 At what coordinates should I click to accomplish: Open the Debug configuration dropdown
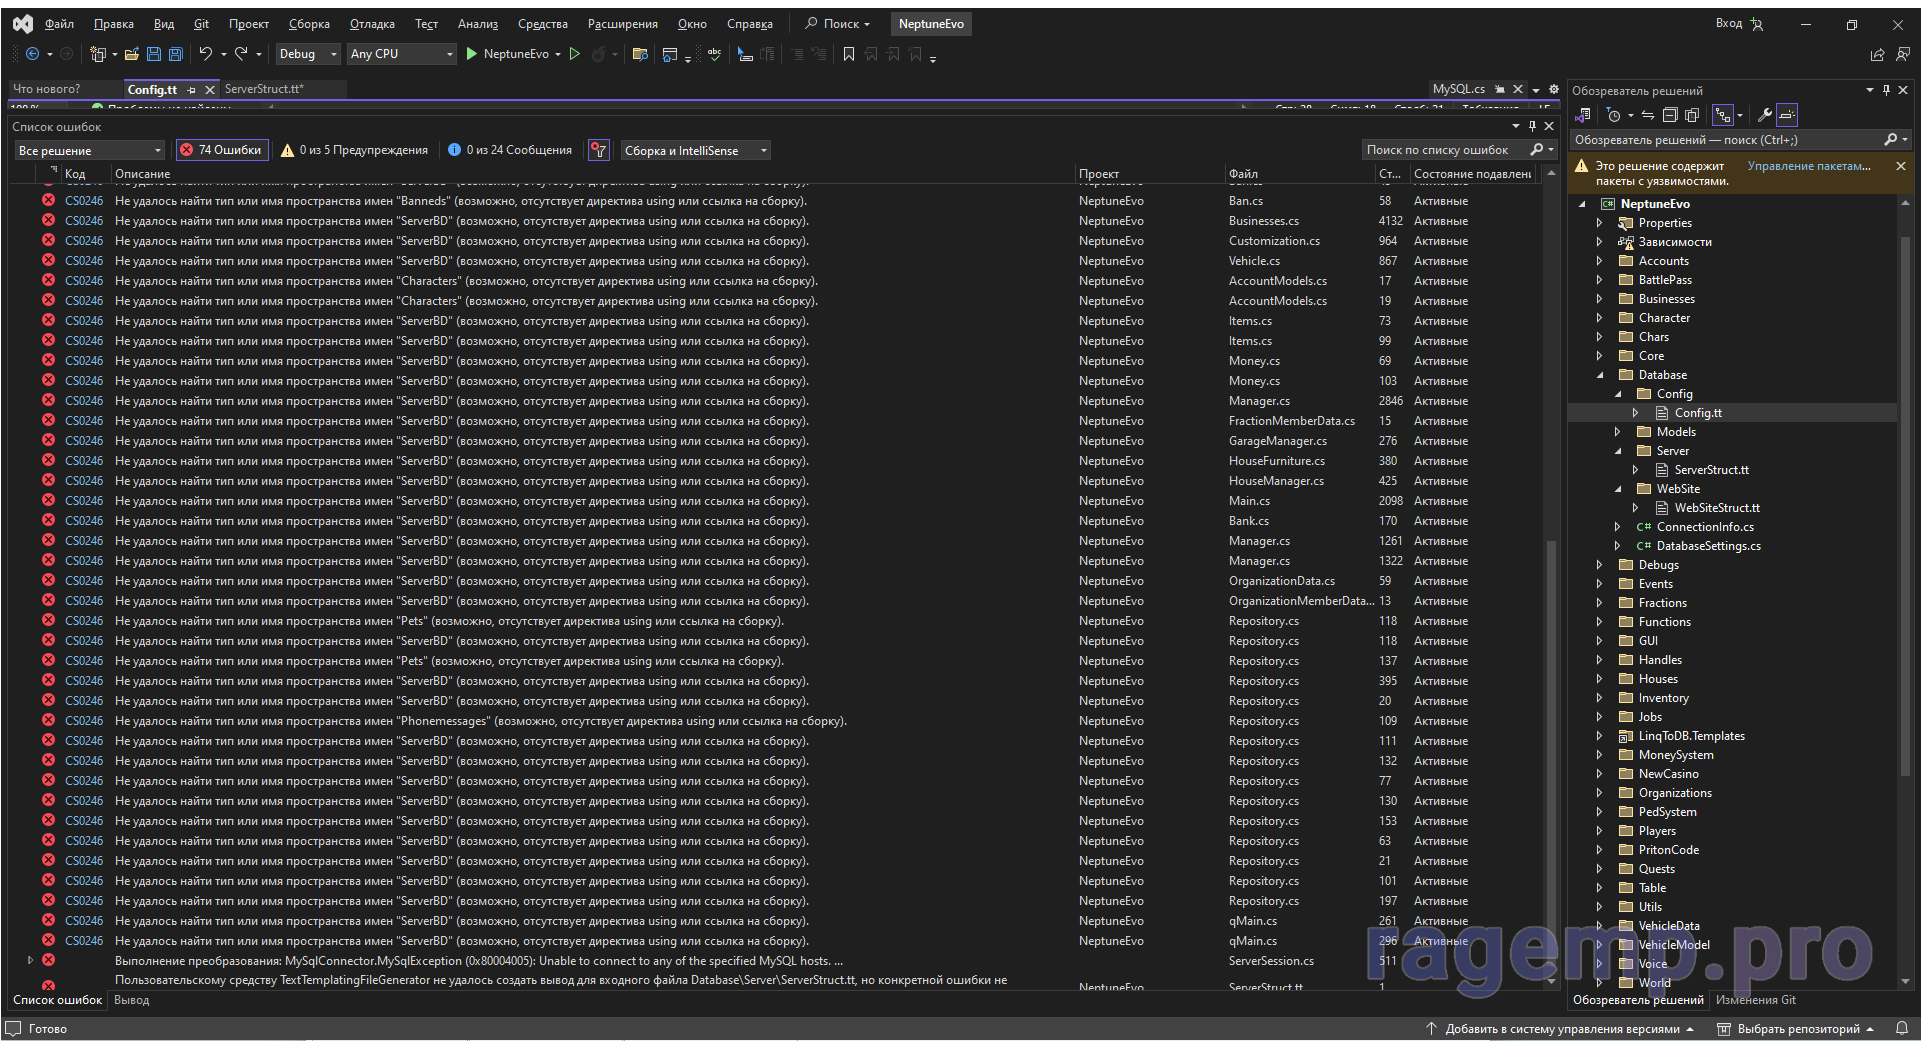click(308, 54)
